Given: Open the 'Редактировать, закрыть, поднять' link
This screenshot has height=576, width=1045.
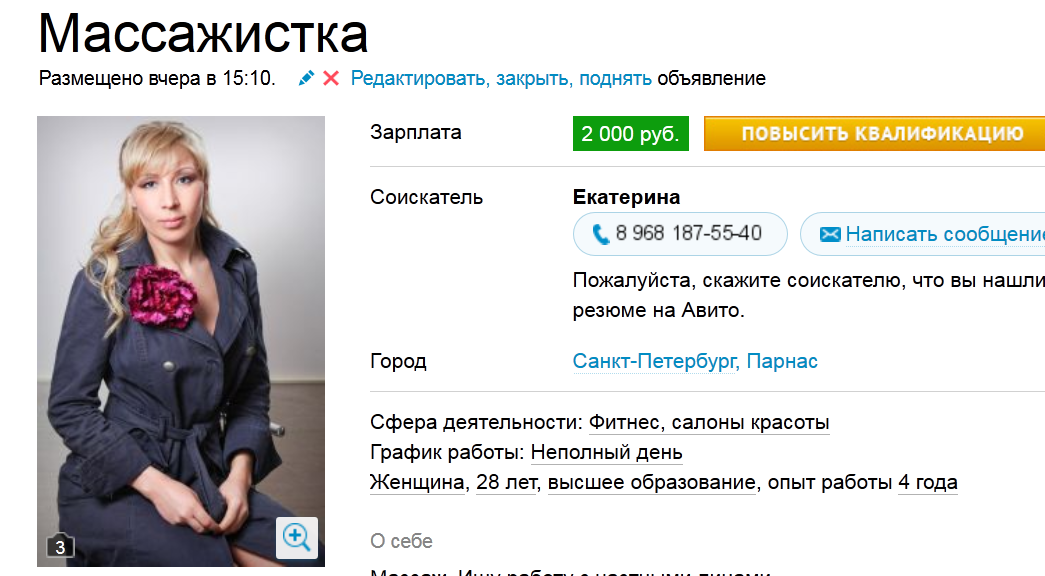Looking at the screenshot, I should (501, 79).
